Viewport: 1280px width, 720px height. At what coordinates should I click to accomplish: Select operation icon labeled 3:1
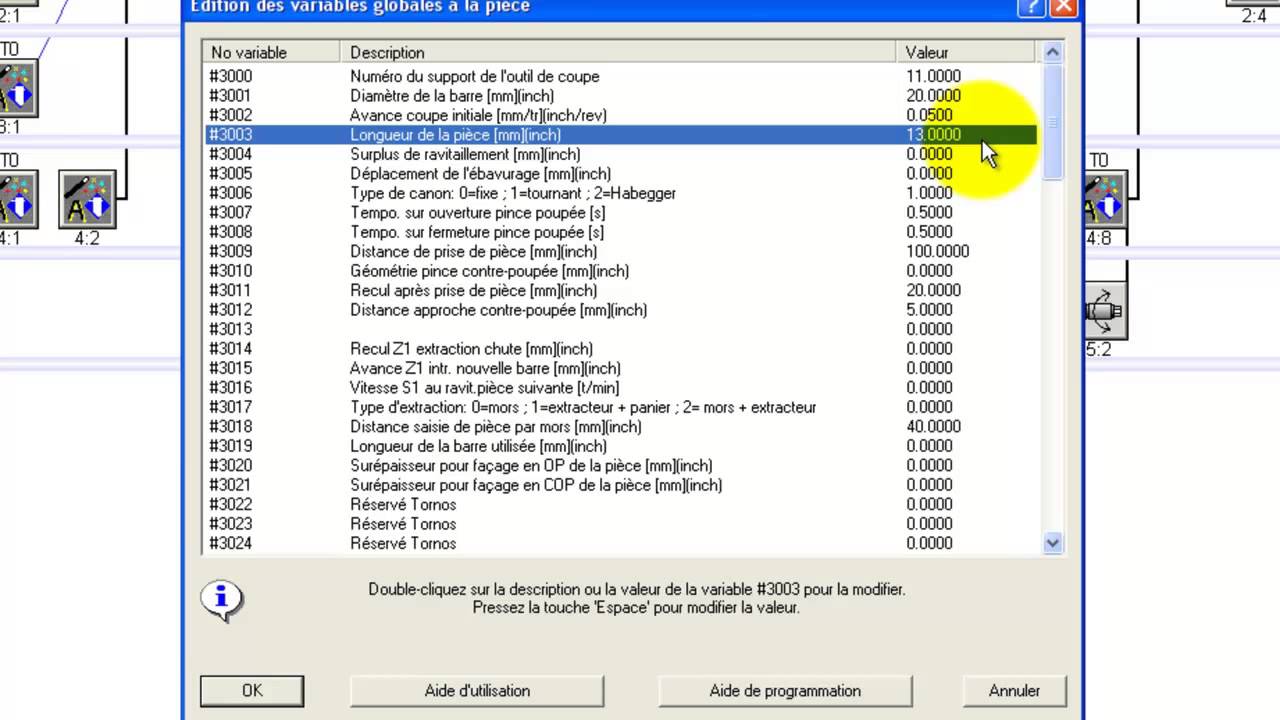[17, 88]
